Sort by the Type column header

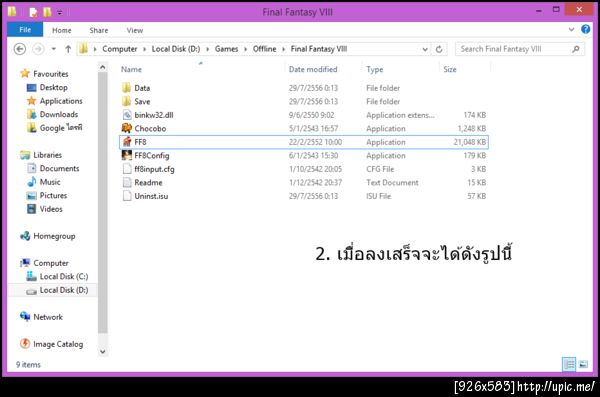375,69
